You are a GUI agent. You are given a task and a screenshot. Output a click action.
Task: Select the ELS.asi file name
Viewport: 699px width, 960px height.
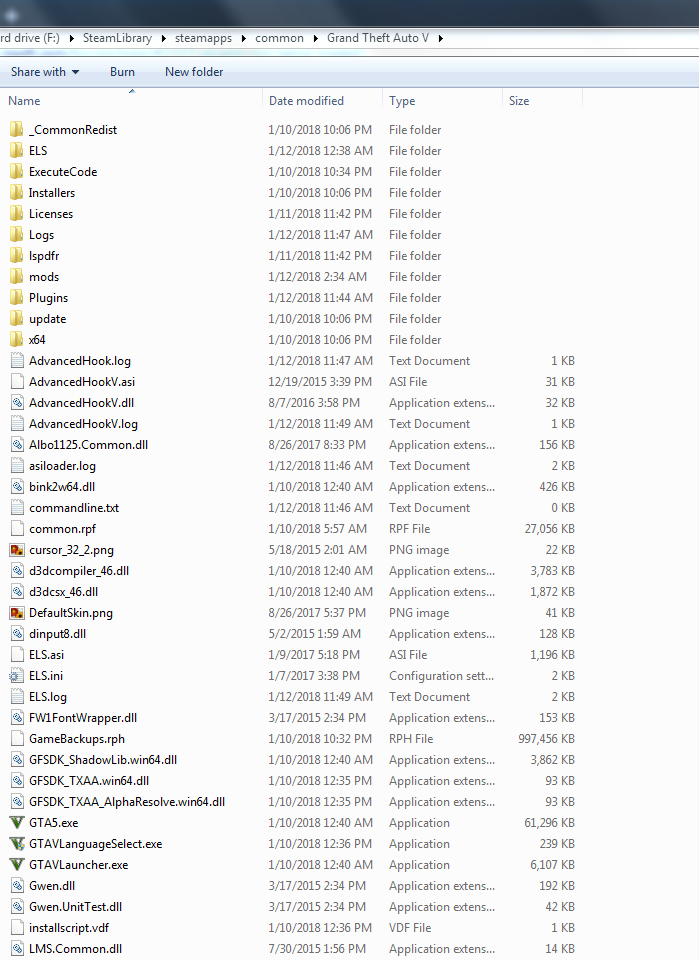47,654
